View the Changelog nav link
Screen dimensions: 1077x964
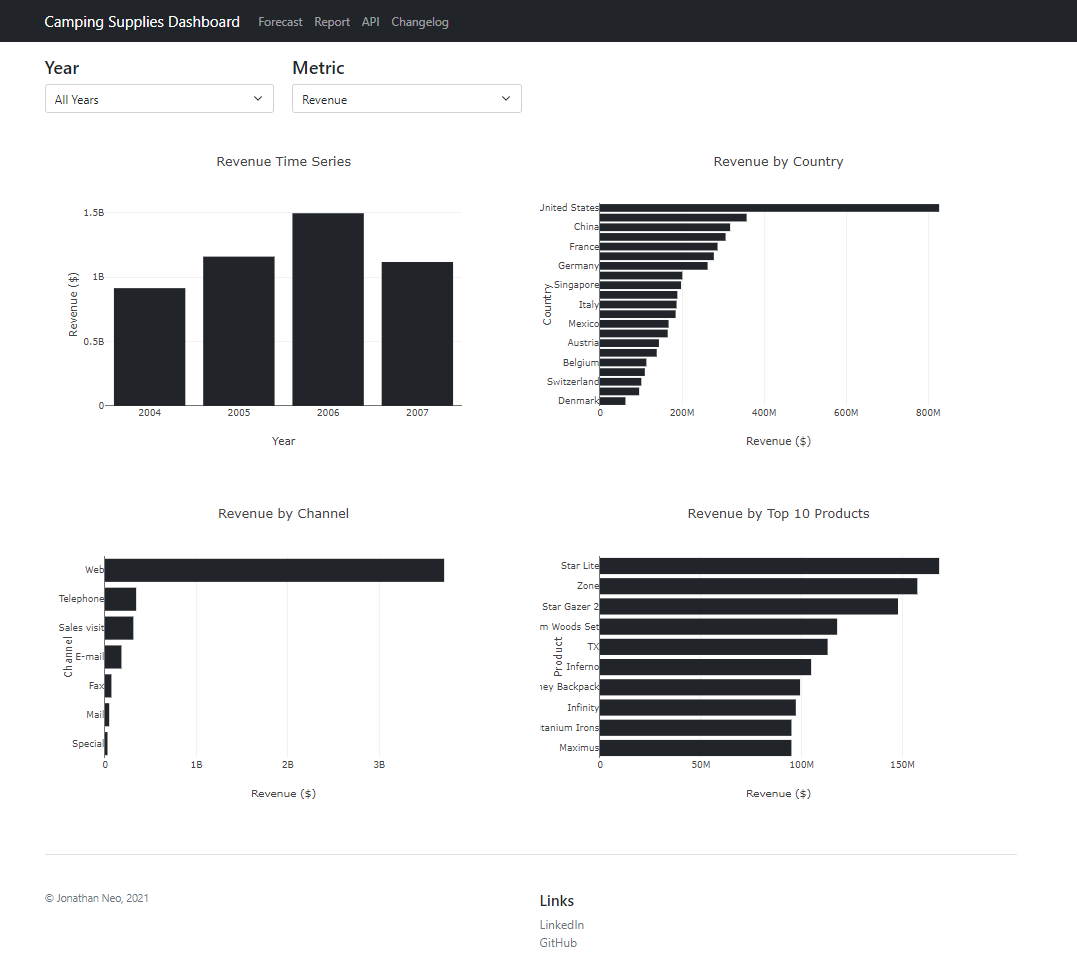pyautogui.click(x=420, y=22)
